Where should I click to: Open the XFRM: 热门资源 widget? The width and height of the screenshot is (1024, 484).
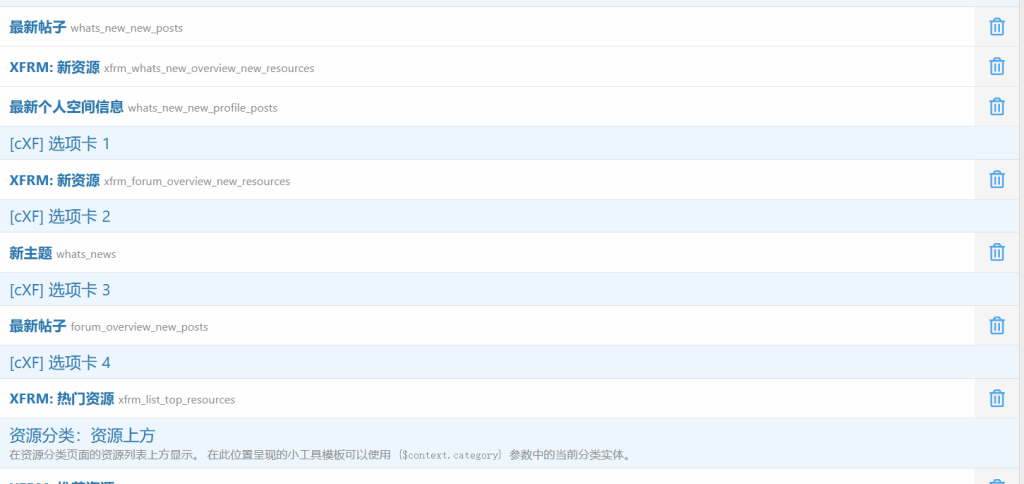tap(61, 399)
